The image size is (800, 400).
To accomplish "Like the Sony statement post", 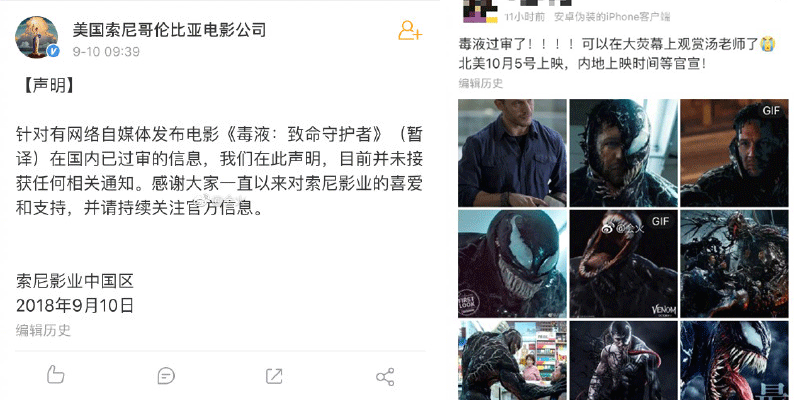I will point(55,376).
